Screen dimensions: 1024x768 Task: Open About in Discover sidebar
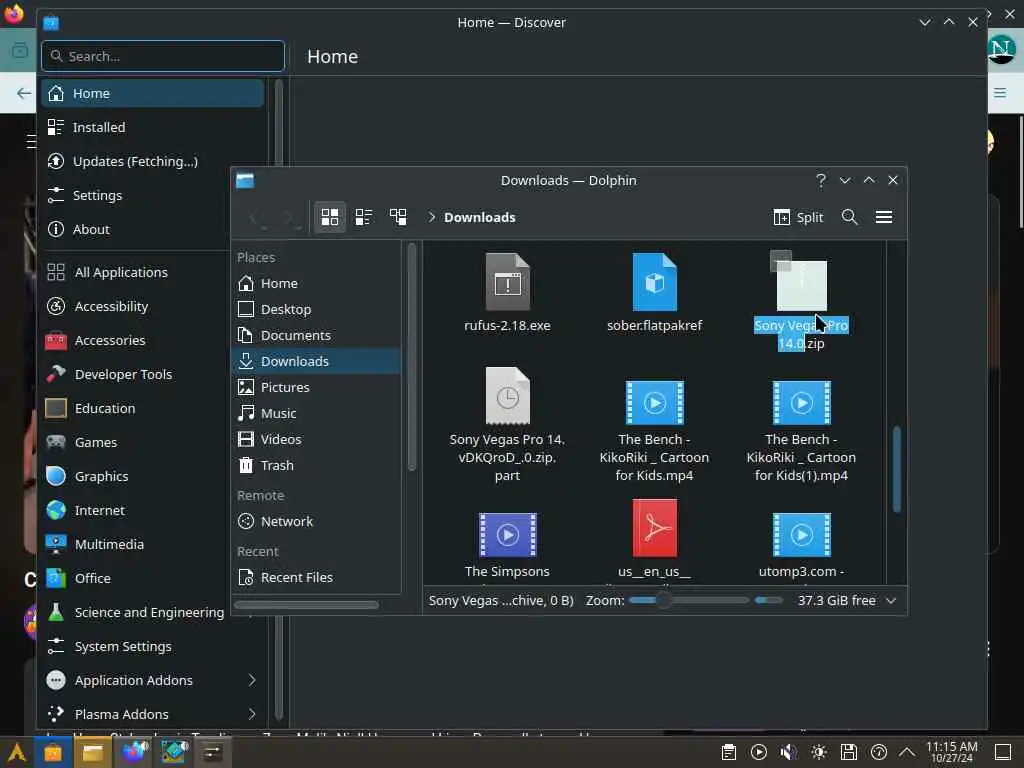click(x=136, y=229)
